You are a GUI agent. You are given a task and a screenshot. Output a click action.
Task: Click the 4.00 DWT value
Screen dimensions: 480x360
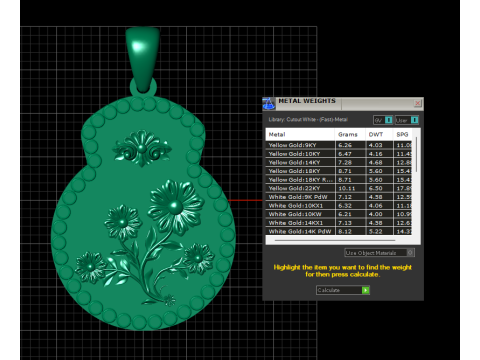click(375, 214)
